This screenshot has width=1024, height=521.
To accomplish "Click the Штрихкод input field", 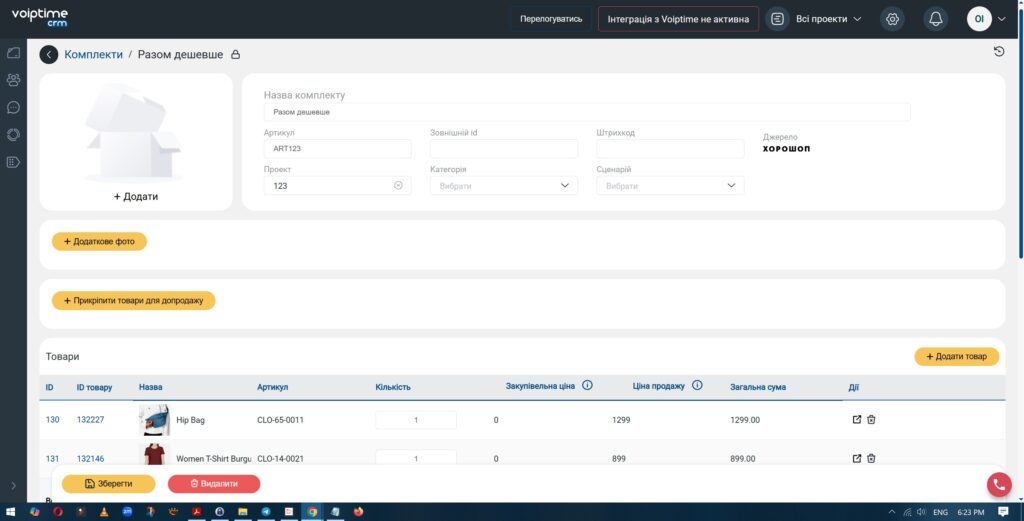I will tap(670, 148).
